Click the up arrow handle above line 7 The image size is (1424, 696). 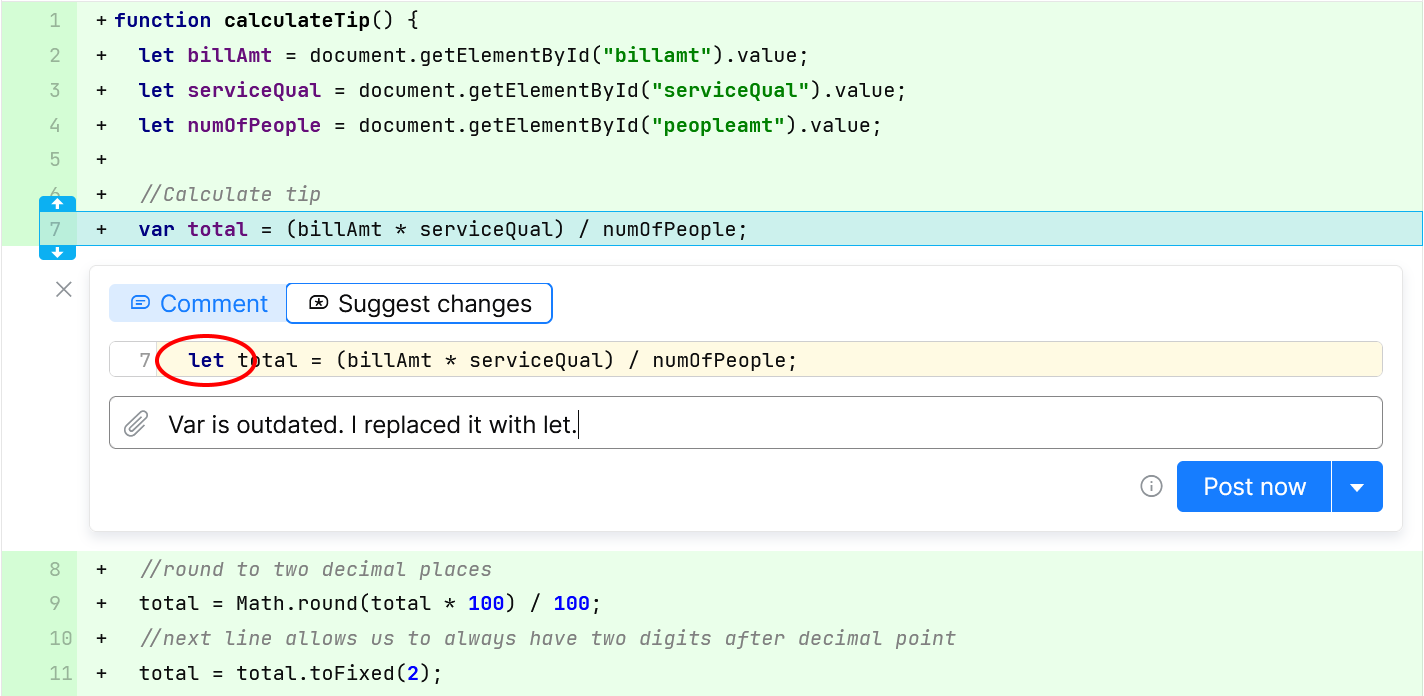[x=57, y=203]
